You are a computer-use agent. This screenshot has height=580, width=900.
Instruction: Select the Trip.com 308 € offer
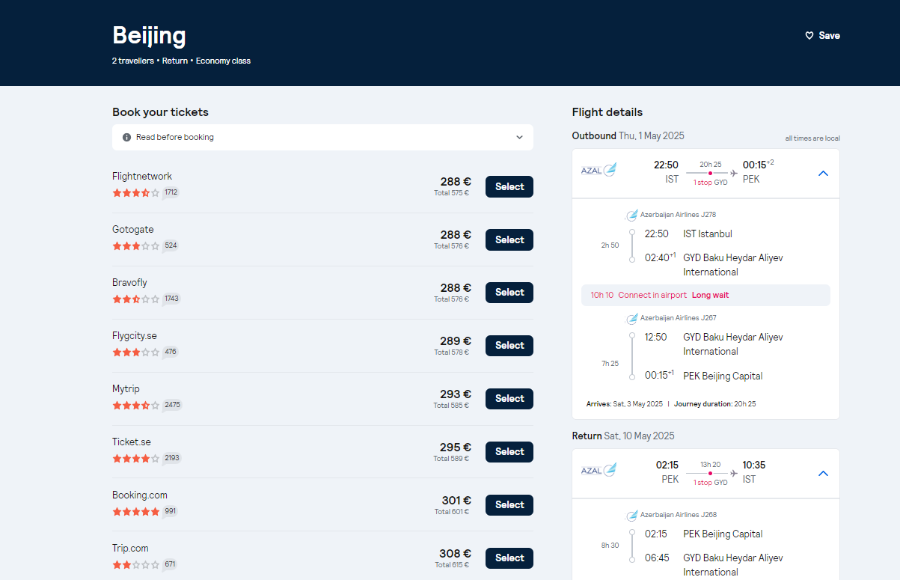click(509, 558)
